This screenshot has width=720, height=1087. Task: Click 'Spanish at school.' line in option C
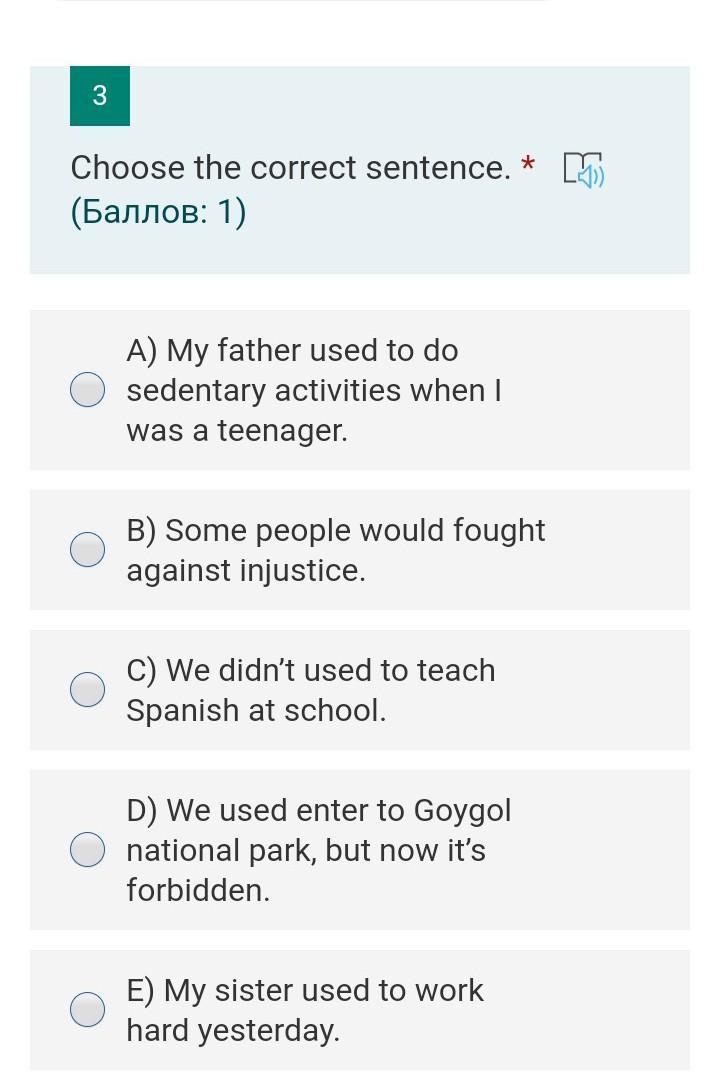[256, 711]
